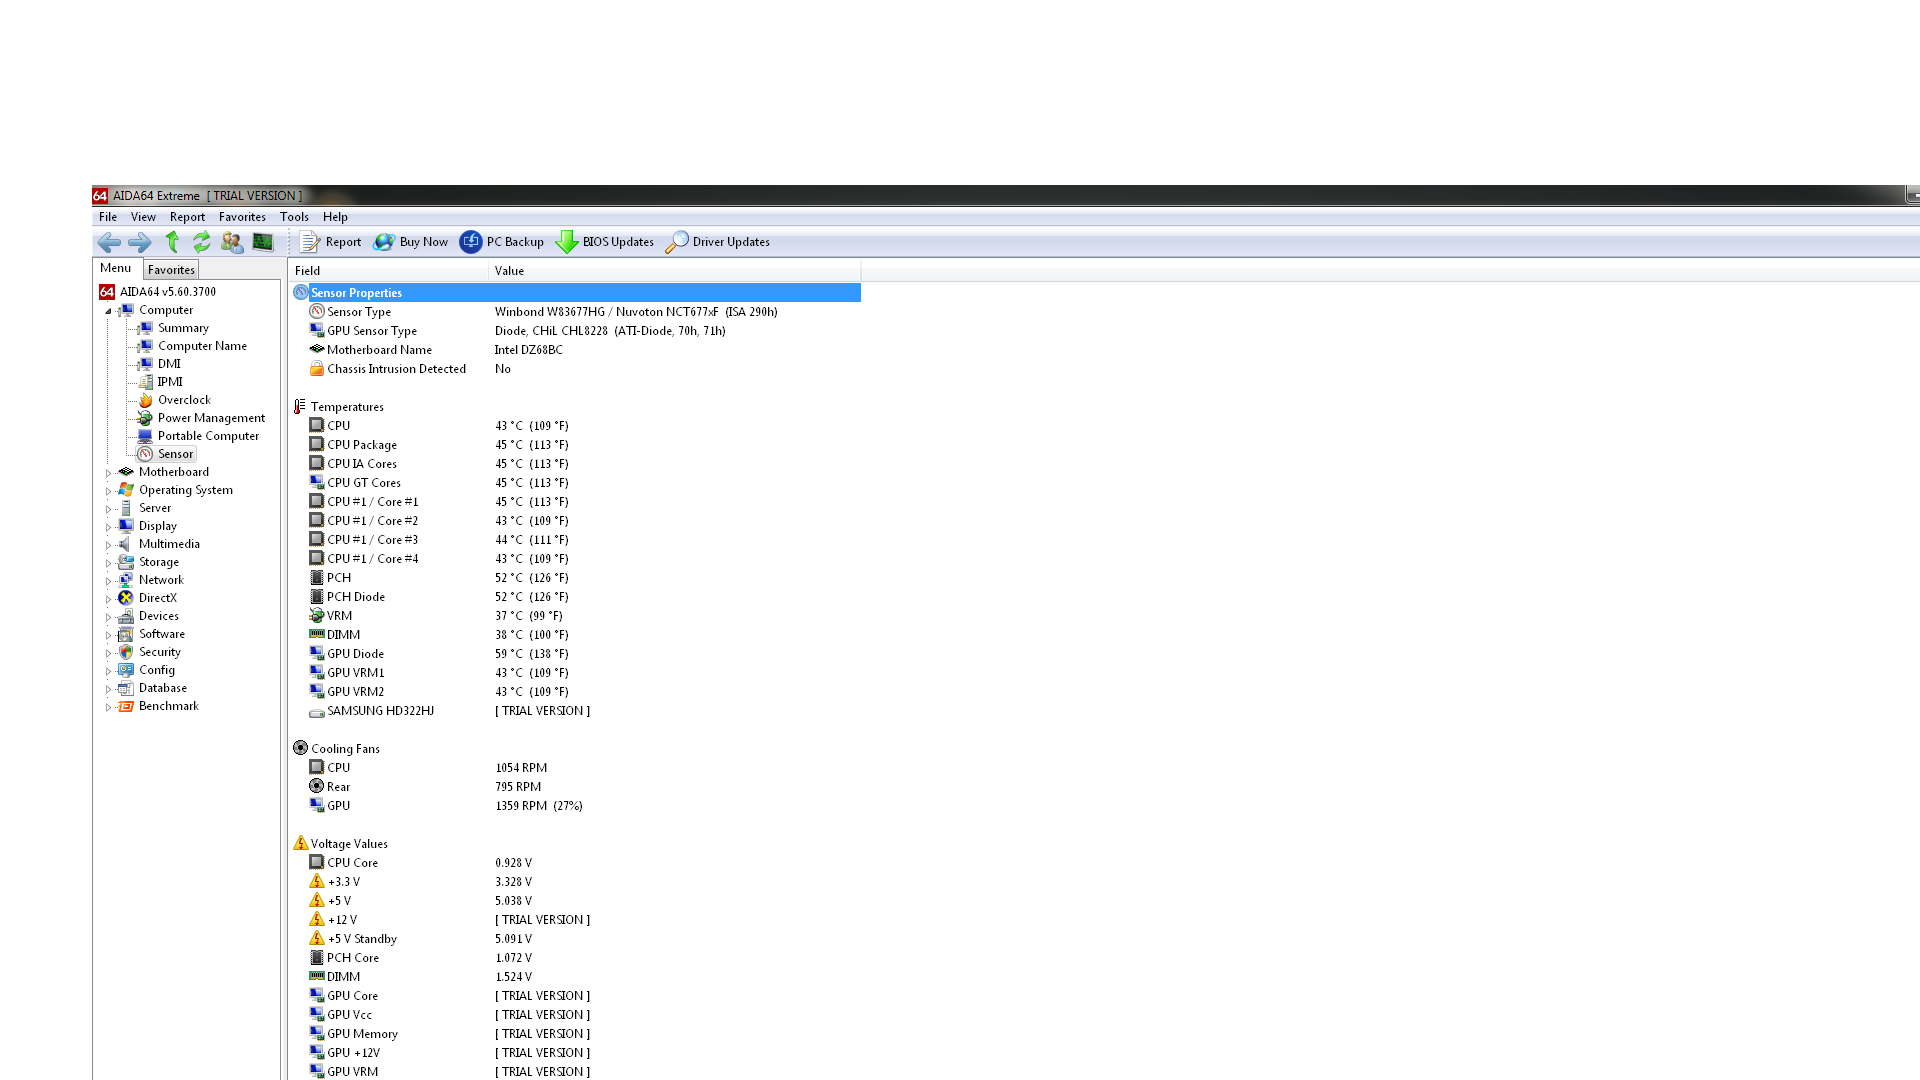The width and height of the screenshot is (1920, 1080).
Task: Select Computer Name in the tree
Action: (x=193, y=346)
